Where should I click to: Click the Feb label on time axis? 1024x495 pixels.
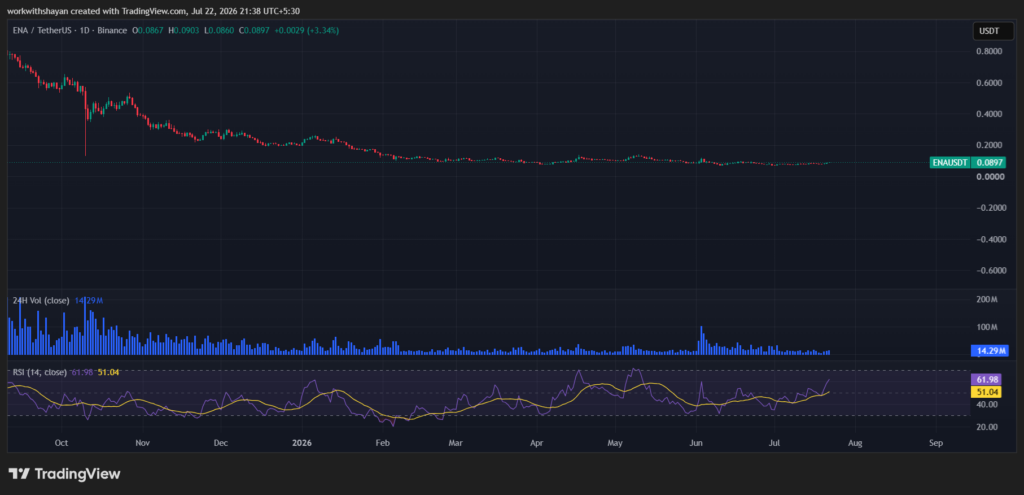click(383, 443)
